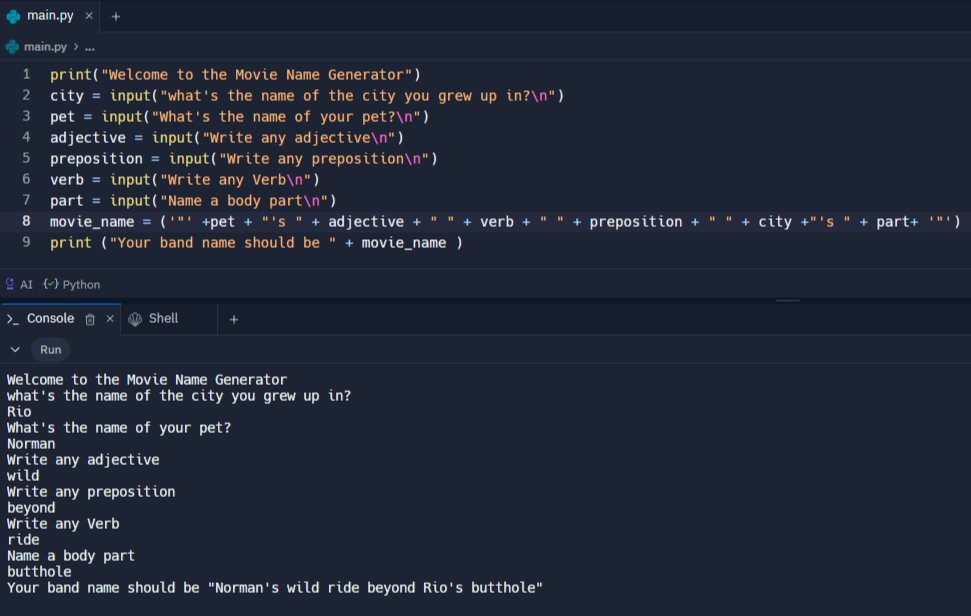Click console line 'beyond'
Viewport: 971px width, 616px height.
click(x=31, y=508)
